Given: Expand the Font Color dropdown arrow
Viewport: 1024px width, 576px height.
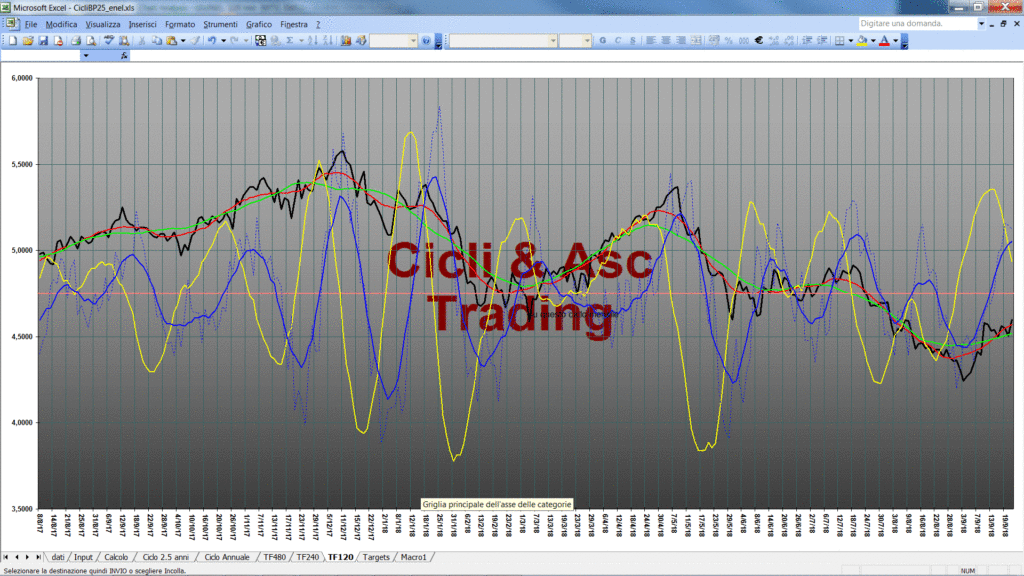Looking at the screenshot, I should click(x=895, y=40).
